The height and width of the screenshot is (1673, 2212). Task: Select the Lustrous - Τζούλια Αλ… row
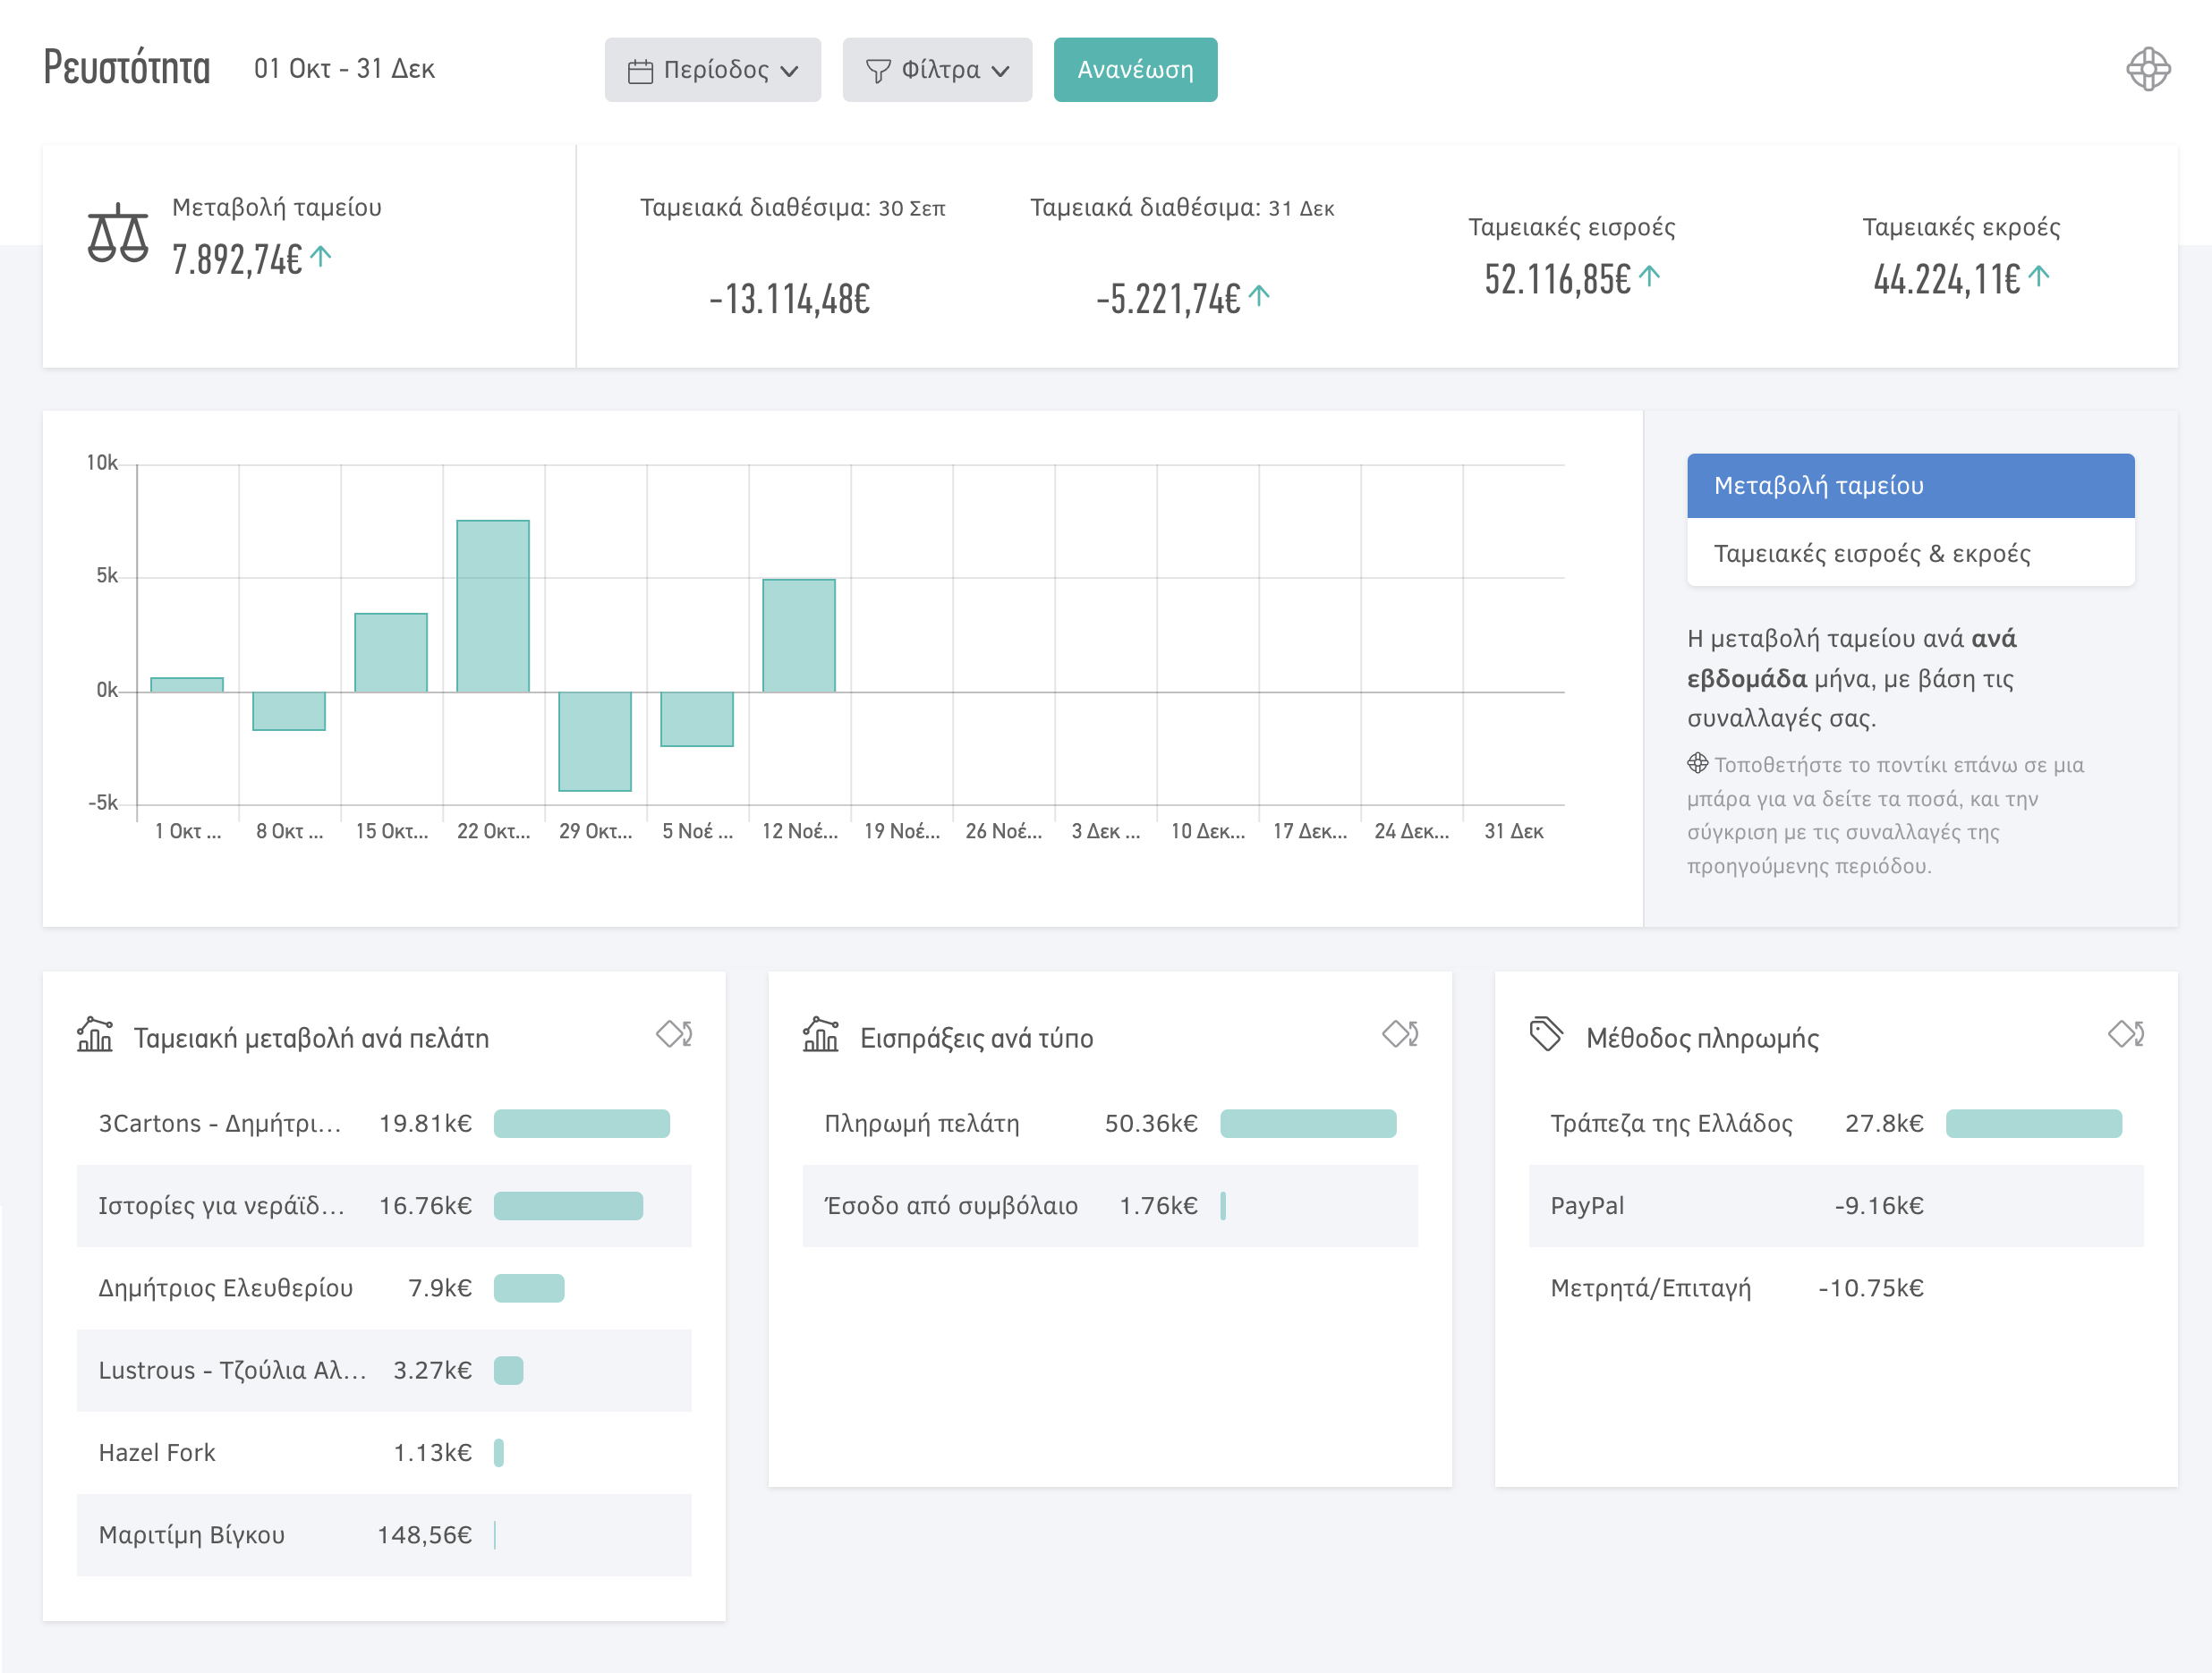tap(384, 1371)
